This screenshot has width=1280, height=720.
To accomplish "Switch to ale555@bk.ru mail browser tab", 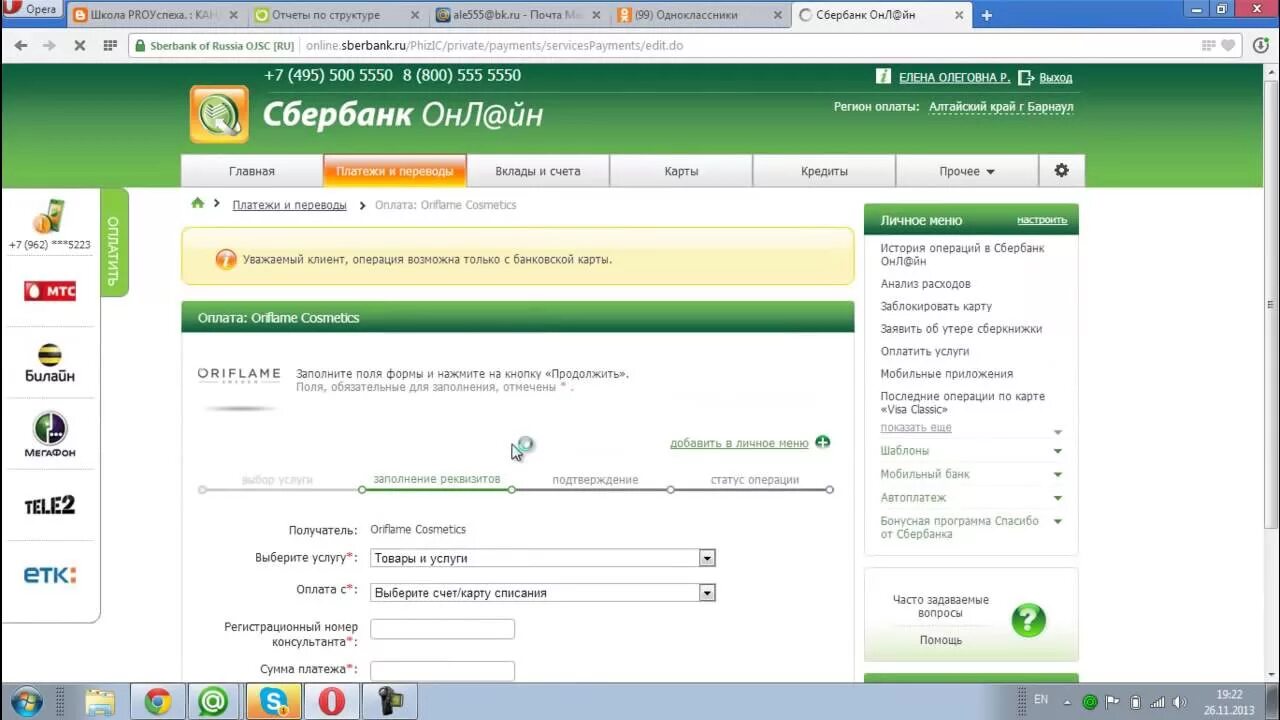I will (518, 15).
